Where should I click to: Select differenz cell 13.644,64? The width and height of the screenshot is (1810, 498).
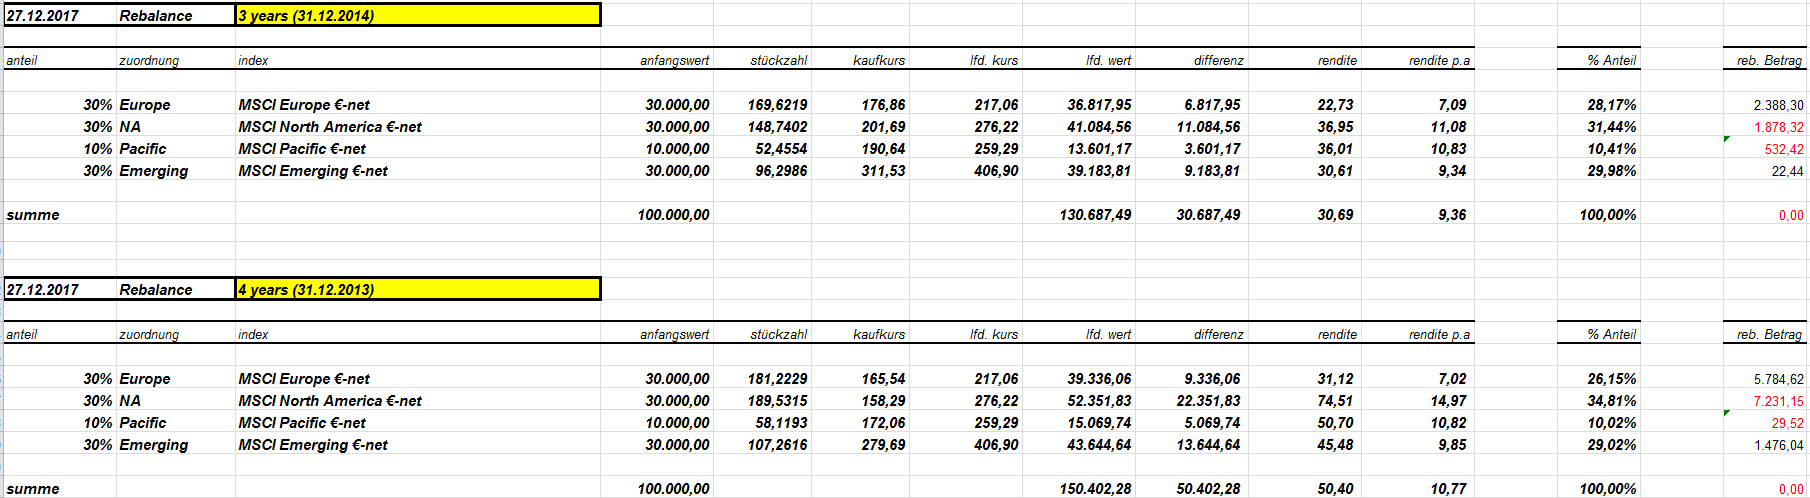1208,445
